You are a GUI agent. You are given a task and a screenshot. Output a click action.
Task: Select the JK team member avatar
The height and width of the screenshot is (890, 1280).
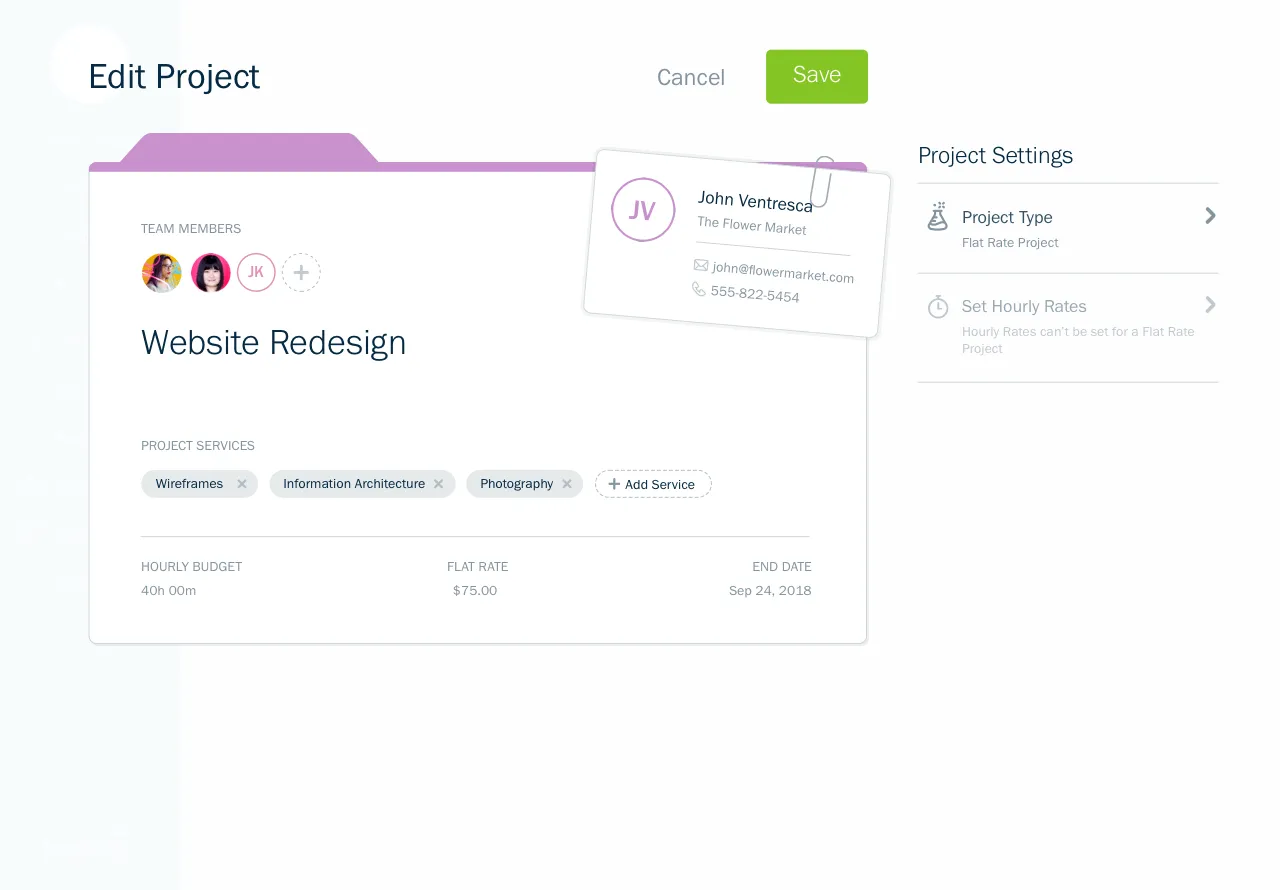tap(256, 272)
